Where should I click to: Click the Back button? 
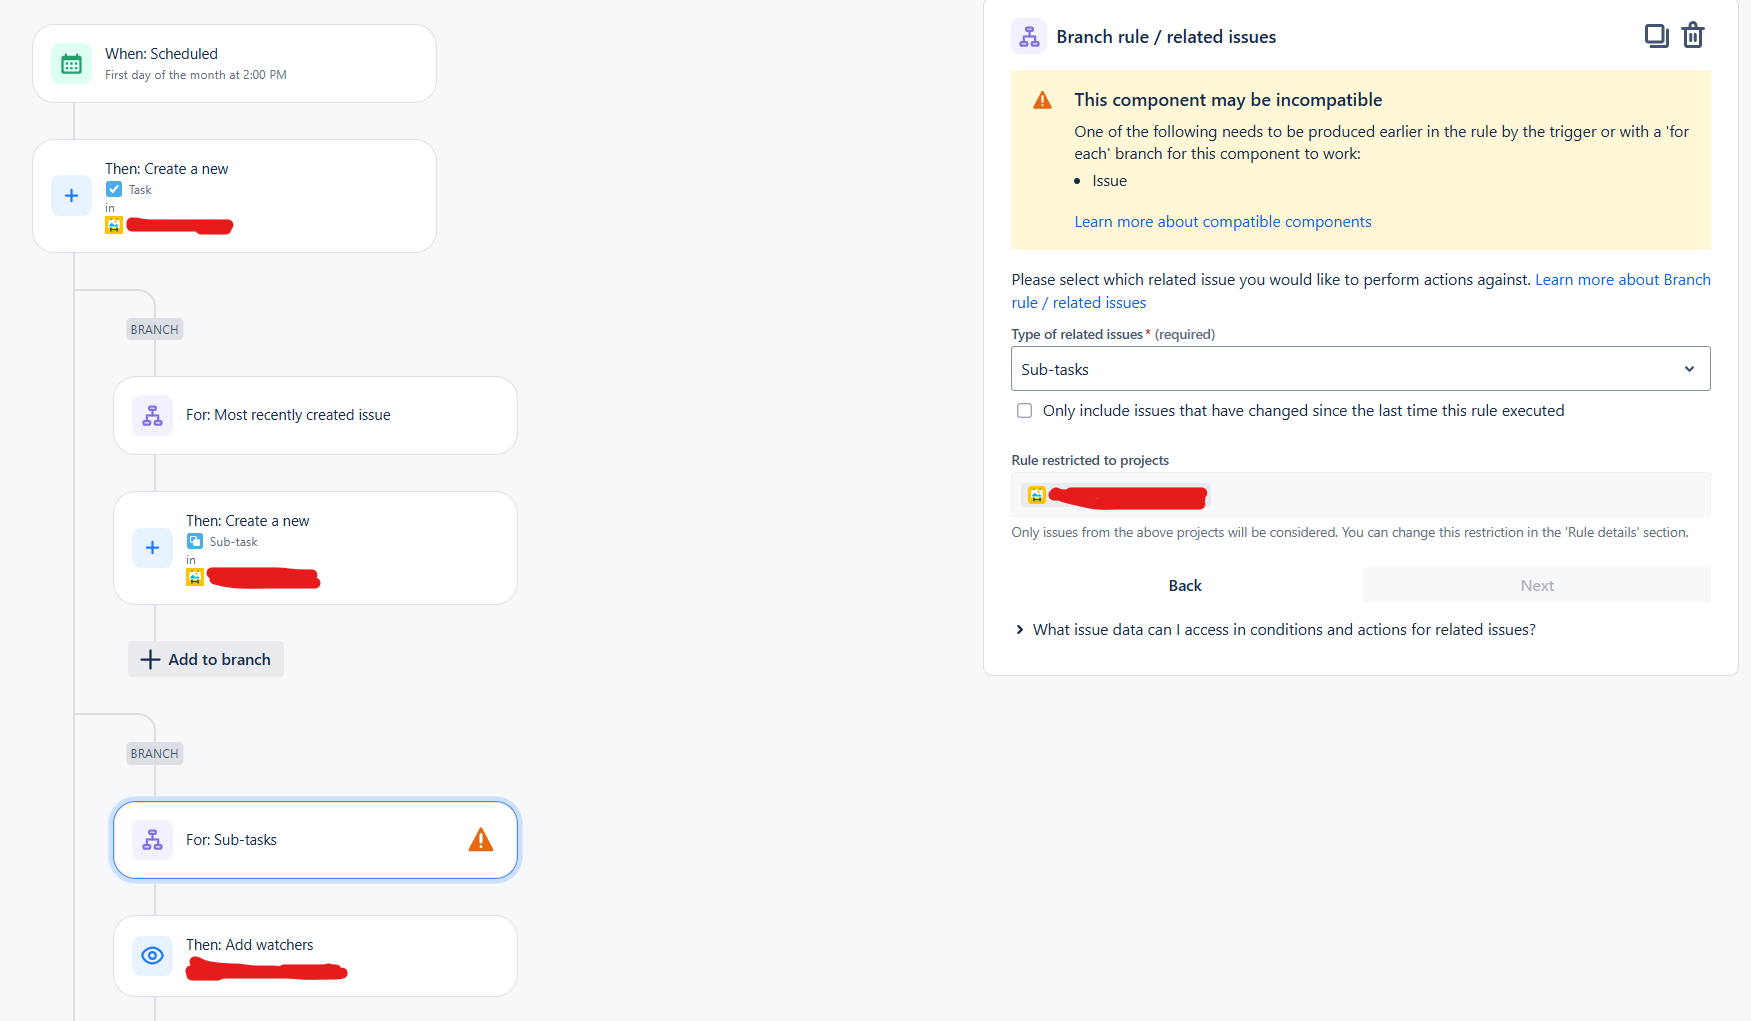click(1185, 586)
